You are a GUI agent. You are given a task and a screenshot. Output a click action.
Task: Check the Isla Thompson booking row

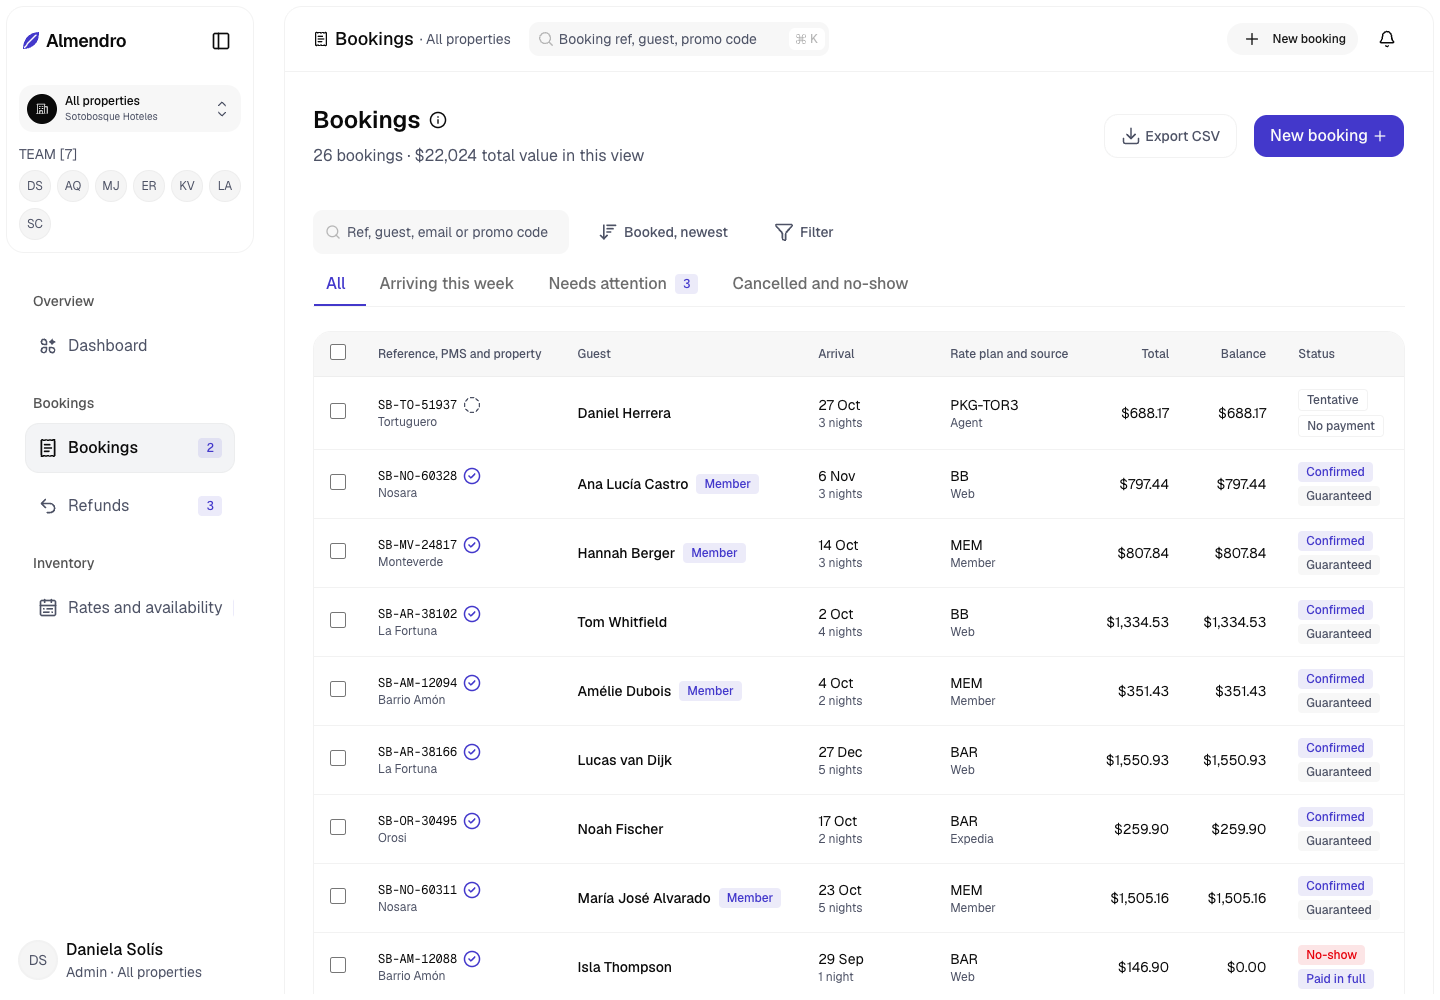tap(338, 965)
